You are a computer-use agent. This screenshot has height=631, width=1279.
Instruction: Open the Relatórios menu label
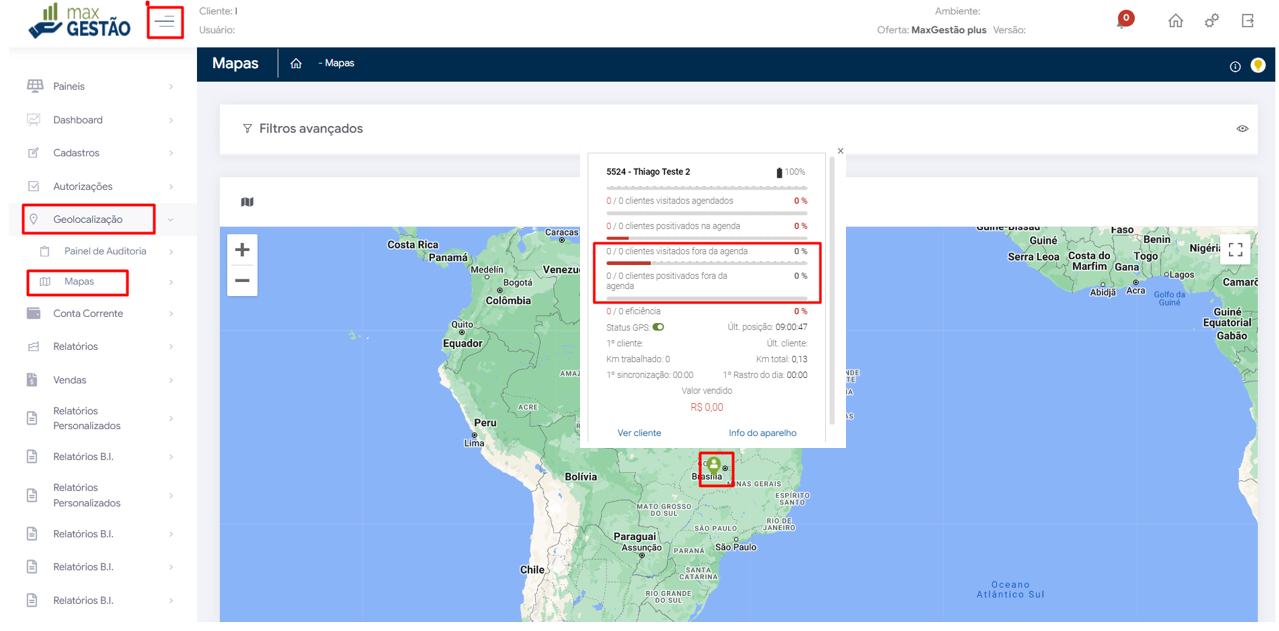click(x=76, y=347)
